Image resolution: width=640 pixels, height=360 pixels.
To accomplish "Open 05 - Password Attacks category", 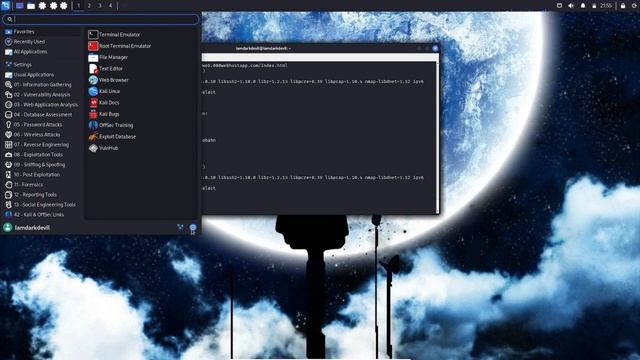I will (x=42, y=124).
